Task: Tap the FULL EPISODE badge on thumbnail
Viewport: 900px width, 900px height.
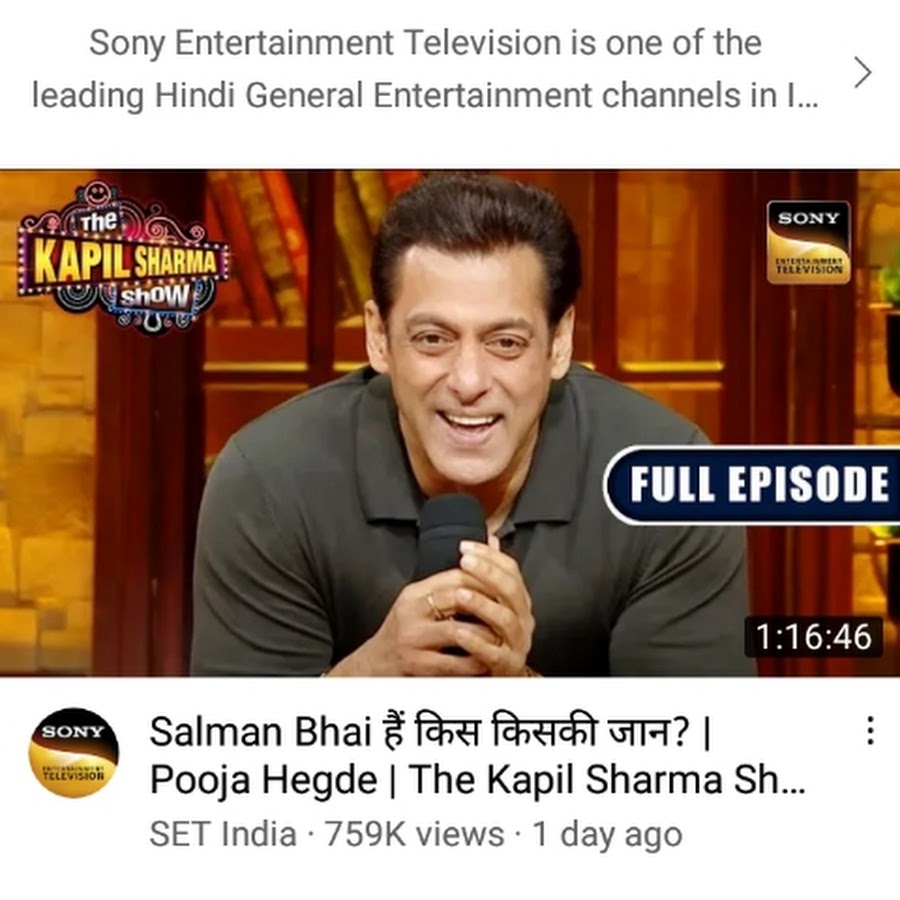Action: tap(752, 484)
